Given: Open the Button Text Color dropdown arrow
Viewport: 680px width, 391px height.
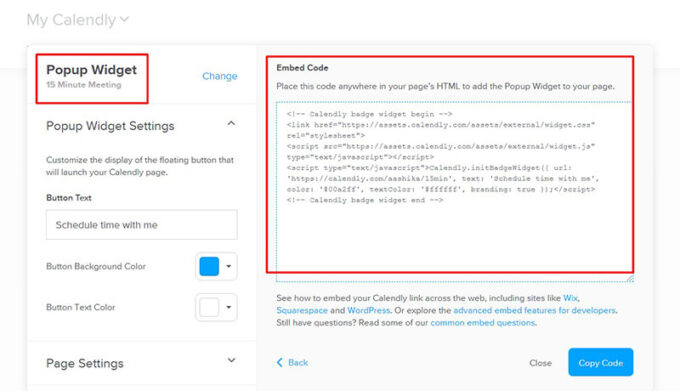Looking at the screenshot, I should click(229, 307).
